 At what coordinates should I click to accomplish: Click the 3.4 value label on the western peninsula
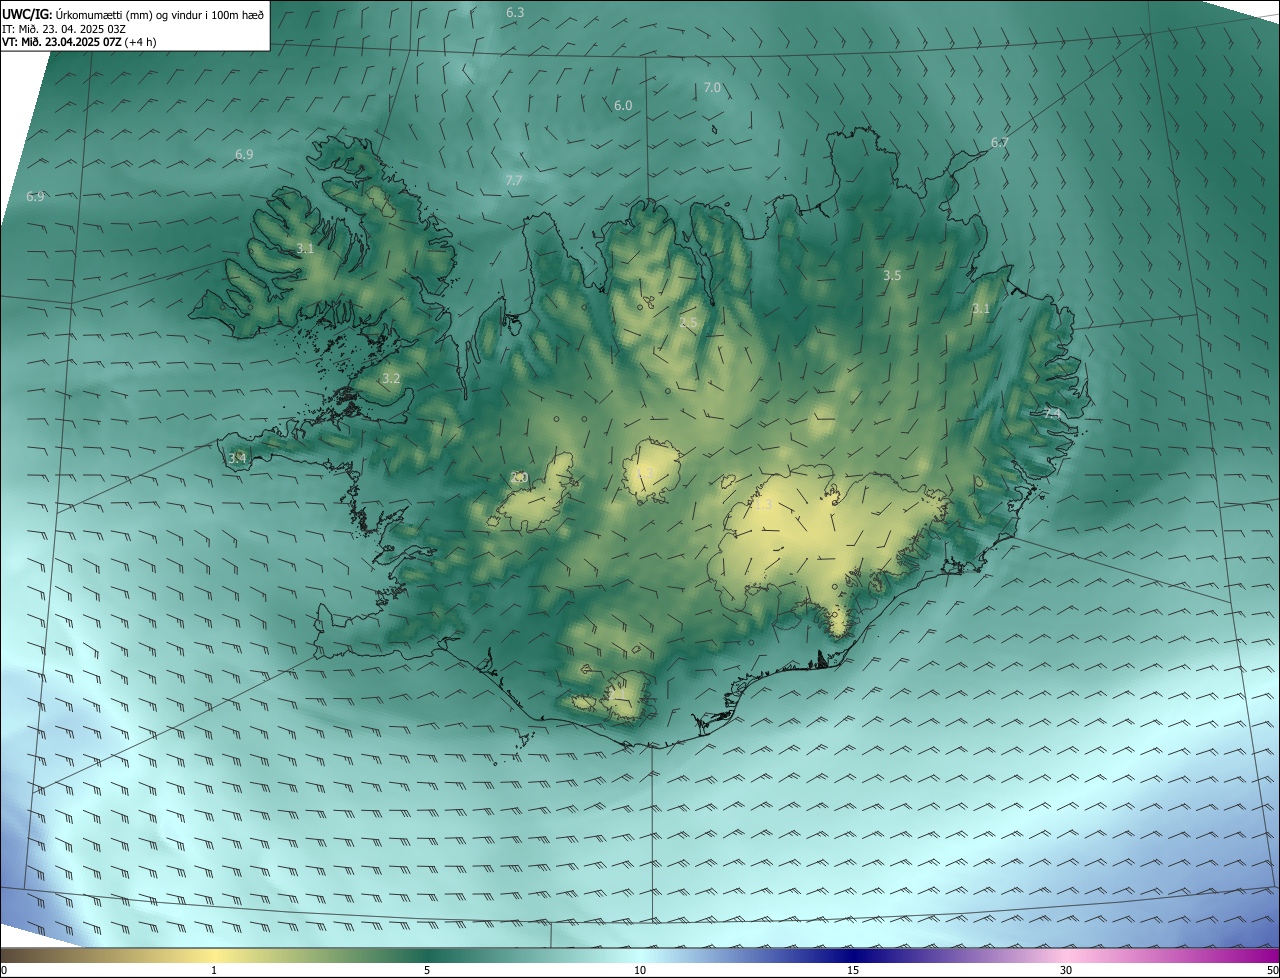(x=237, y=458)
